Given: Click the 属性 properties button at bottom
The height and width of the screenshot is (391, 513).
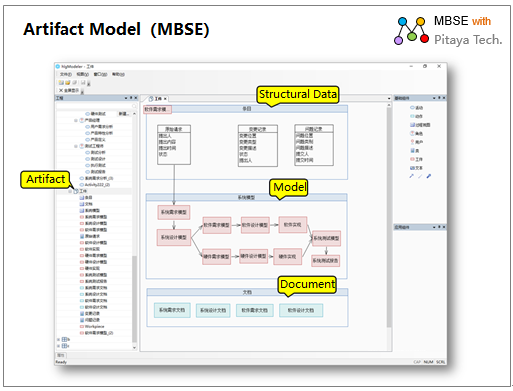Looking at the screenshot, I should (61, 355).
